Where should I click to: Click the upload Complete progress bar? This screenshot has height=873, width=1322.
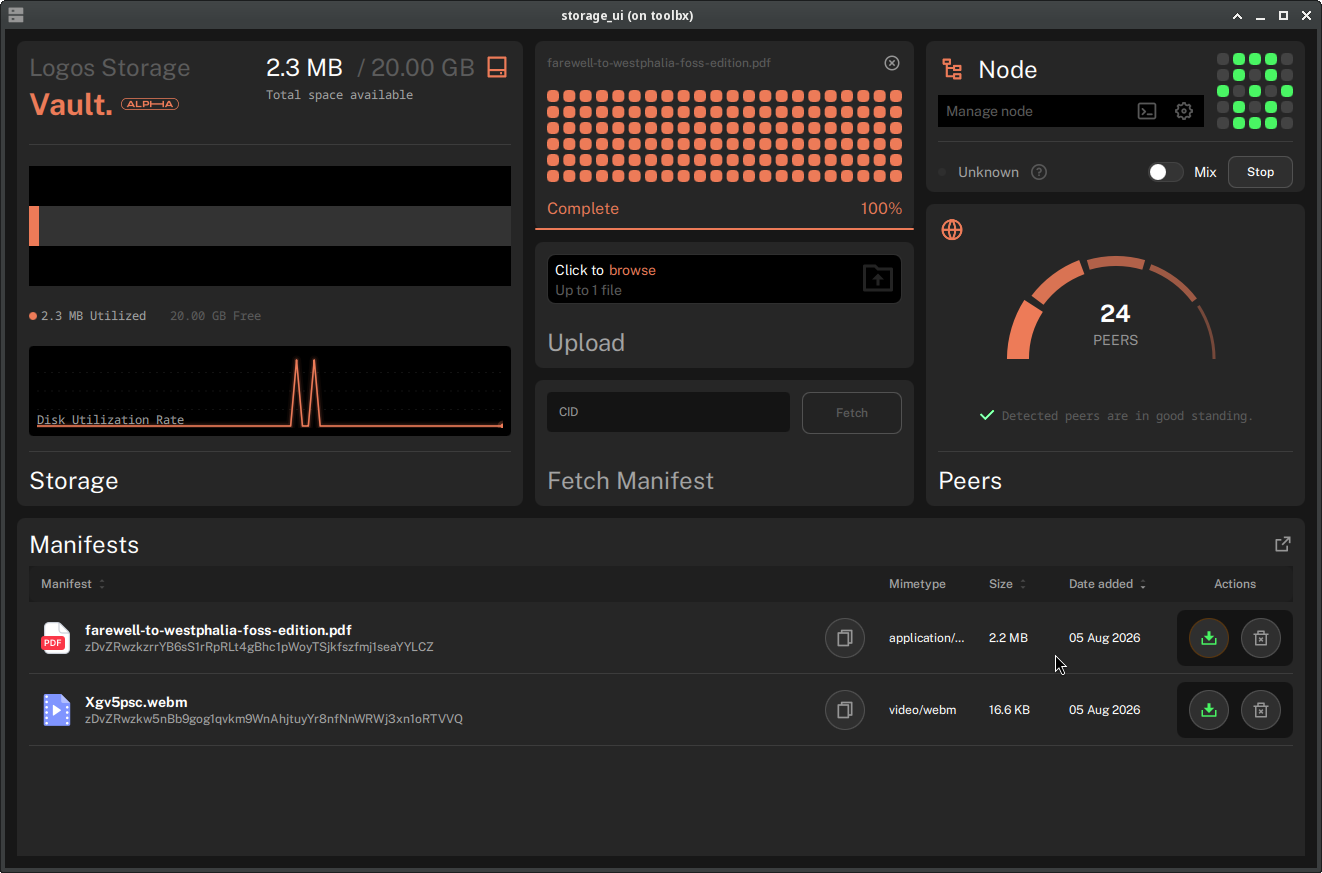[724, 229]
